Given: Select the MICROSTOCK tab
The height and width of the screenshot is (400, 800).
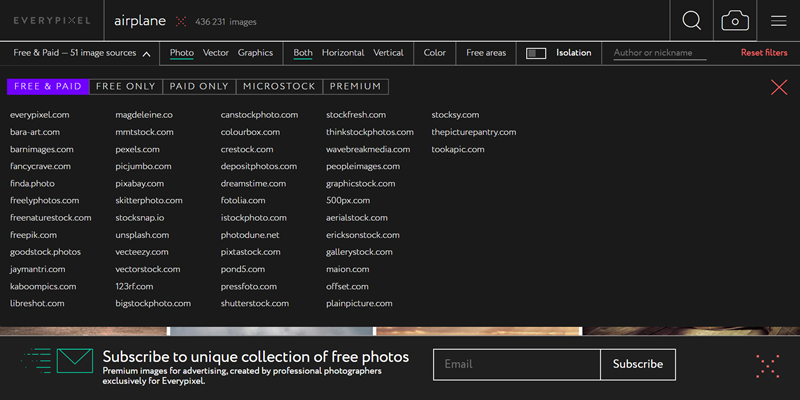Looking at the screenshot, I should pos(279,87).
